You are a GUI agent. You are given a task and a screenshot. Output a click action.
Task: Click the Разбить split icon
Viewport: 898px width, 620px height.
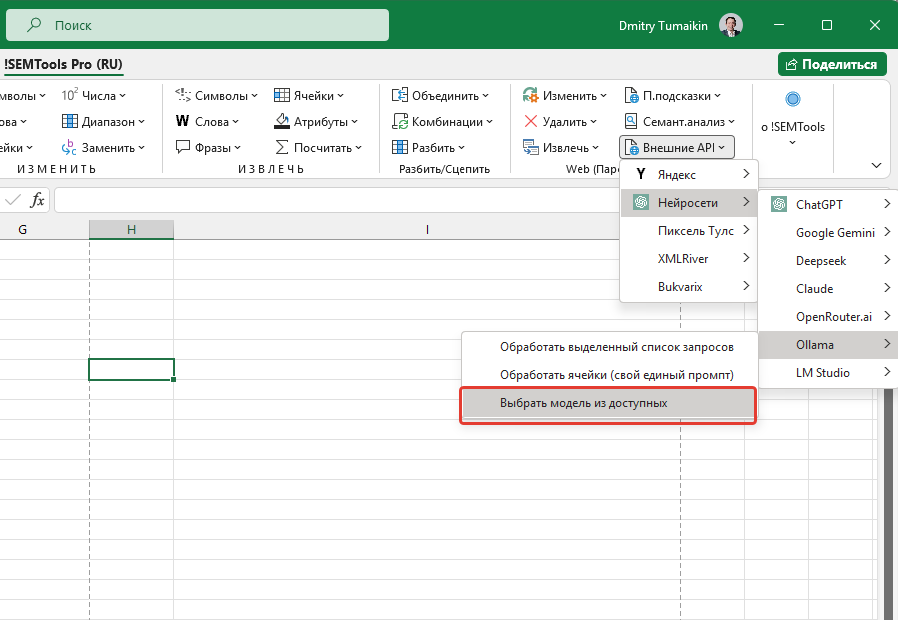(x=400, y=147)
